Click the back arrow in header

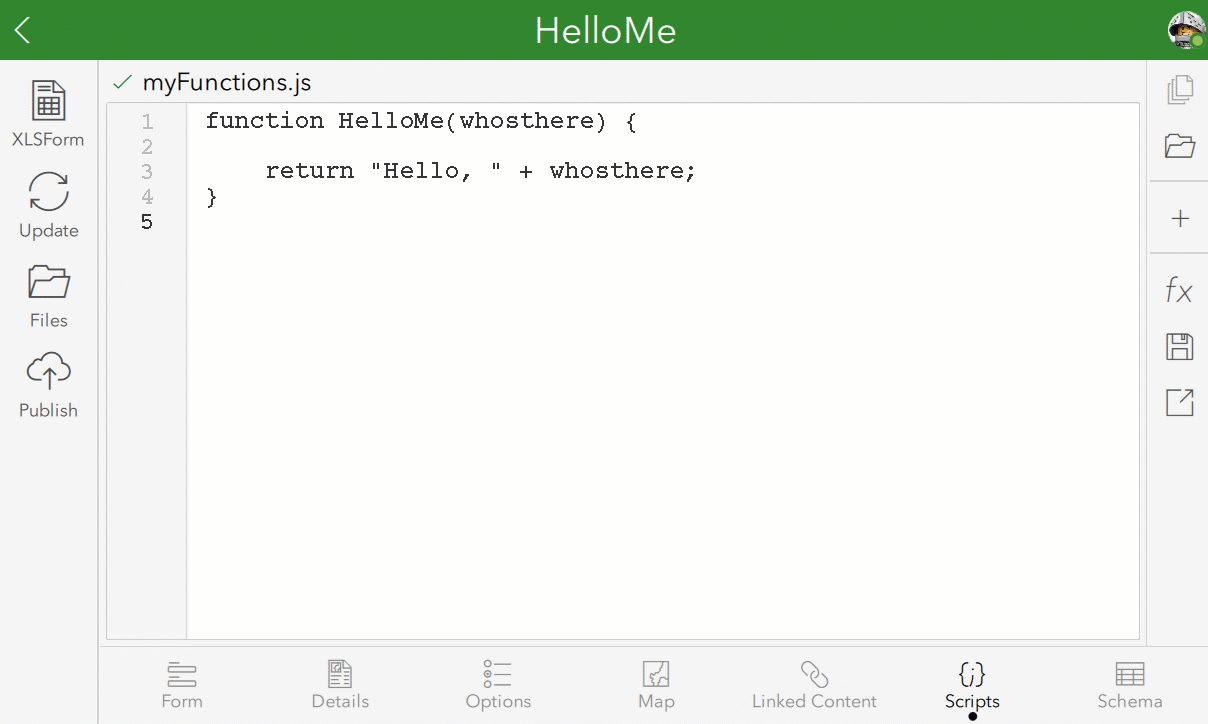tap(23, 30)
